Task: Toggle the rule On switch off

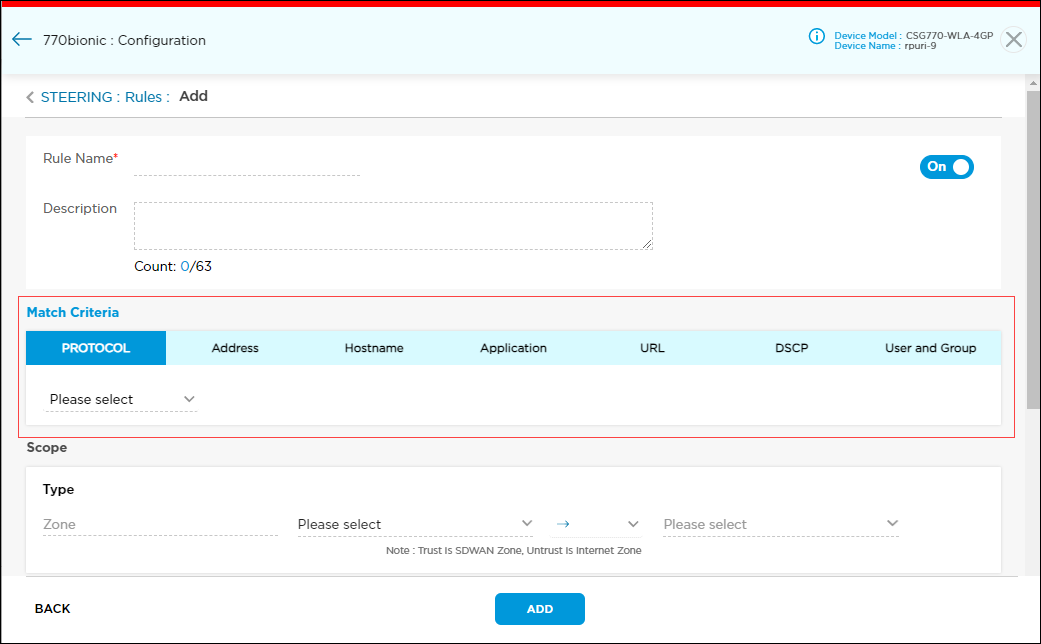Action: point(946,167)
